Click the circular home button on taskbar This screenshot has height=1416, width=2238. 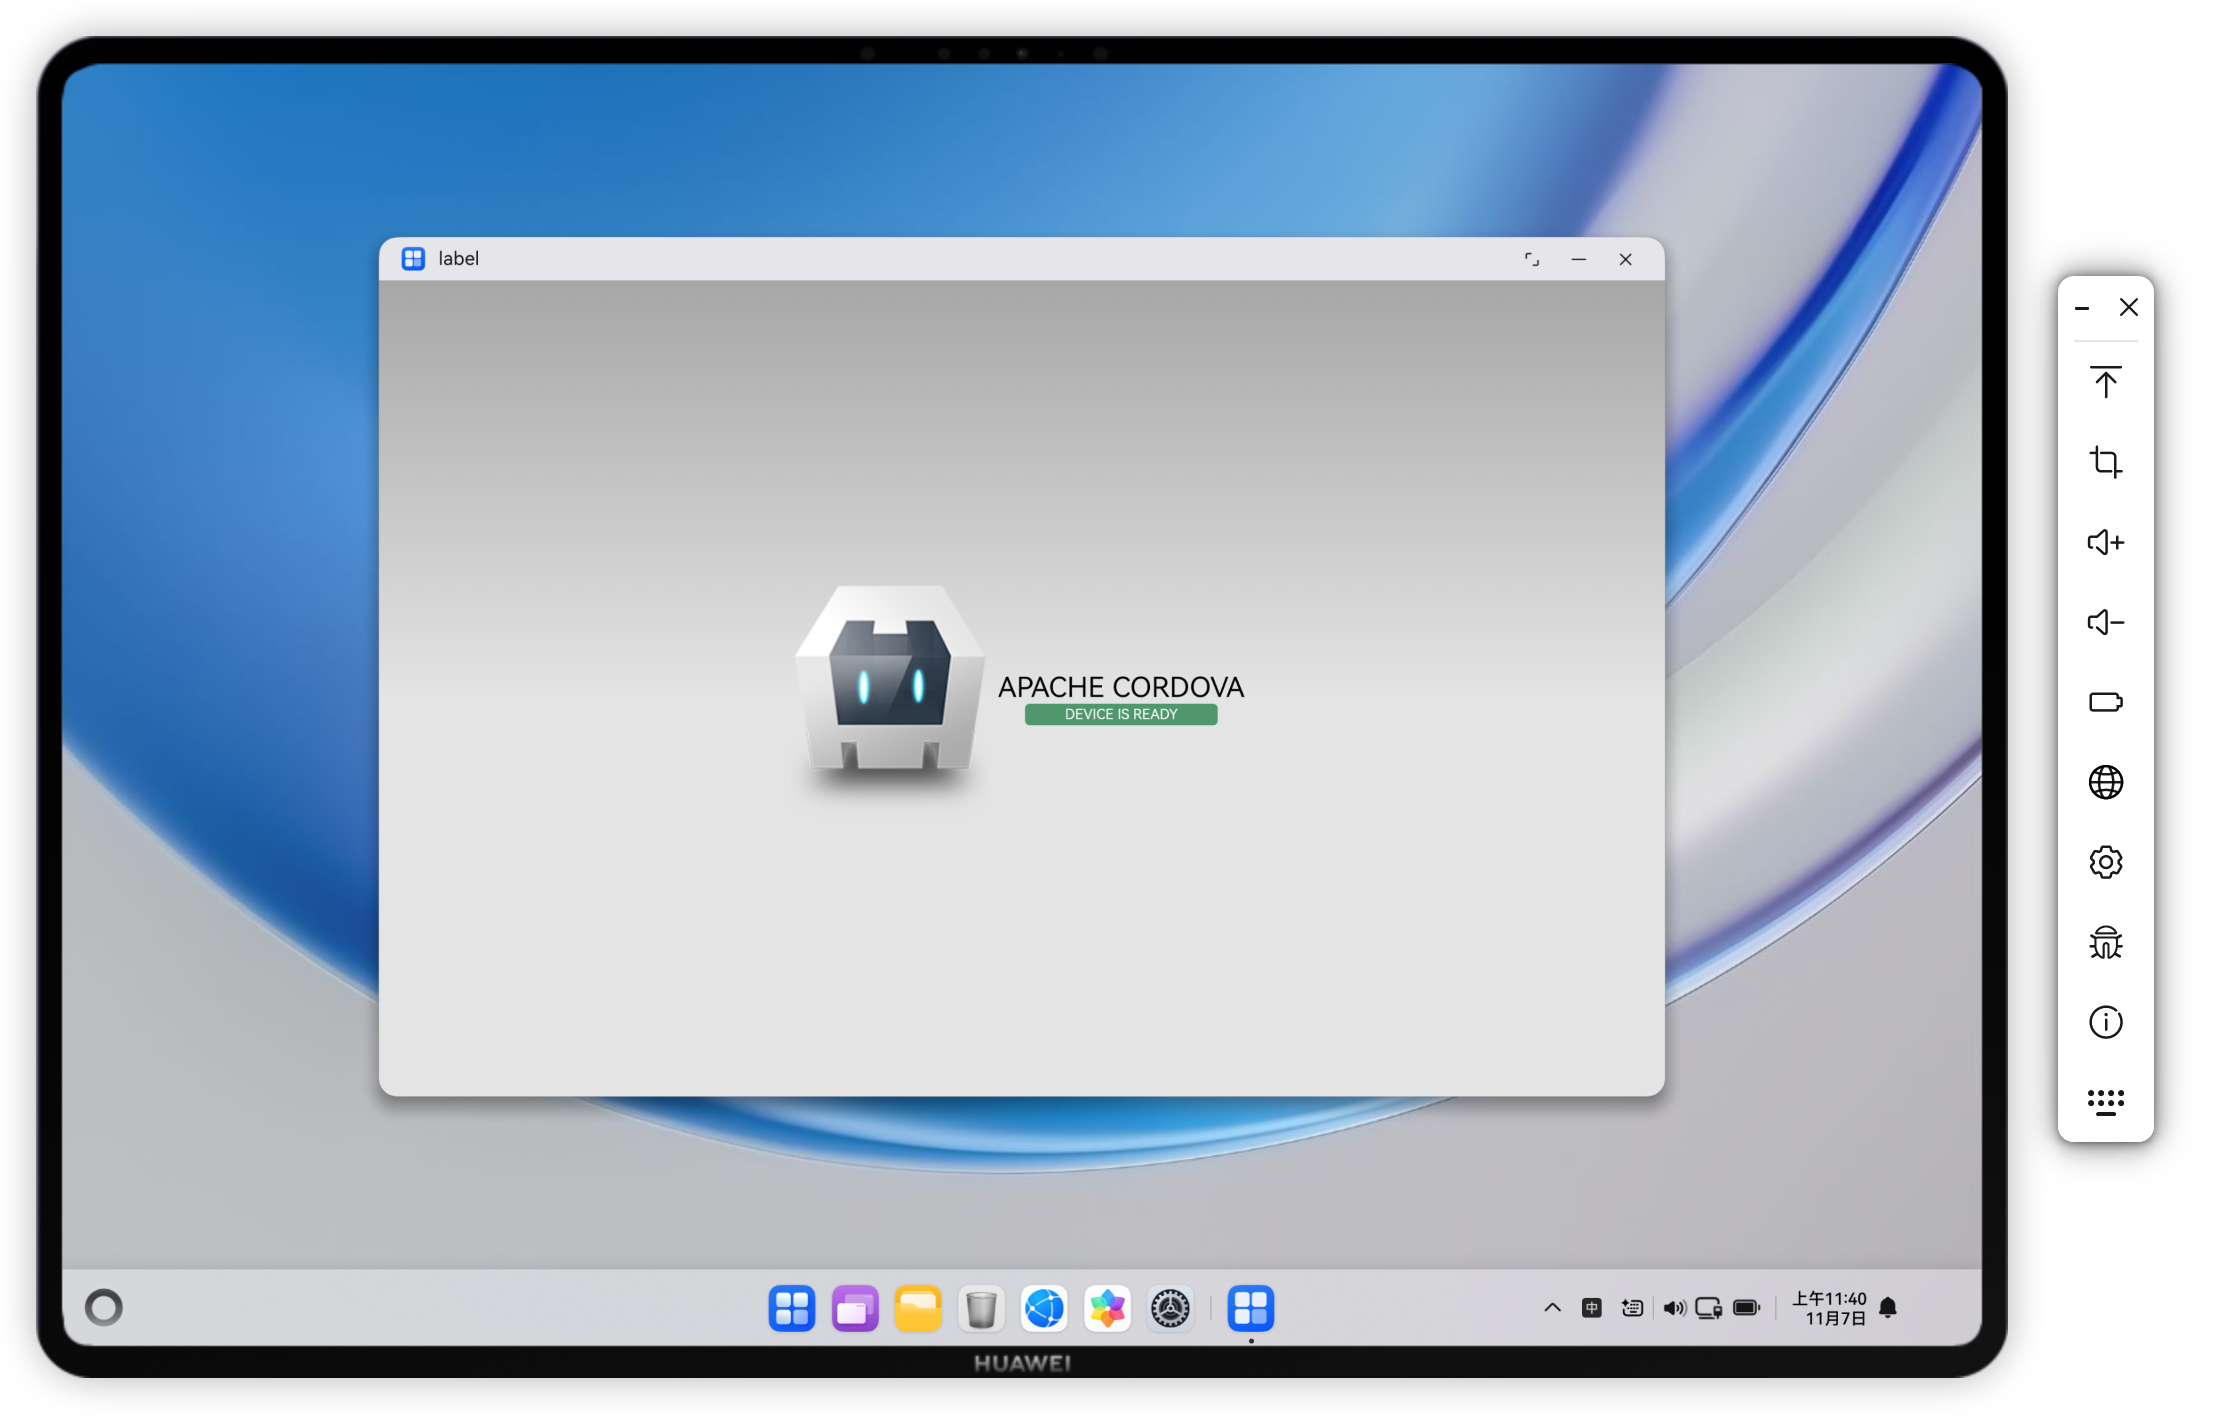coord(104,1307)
